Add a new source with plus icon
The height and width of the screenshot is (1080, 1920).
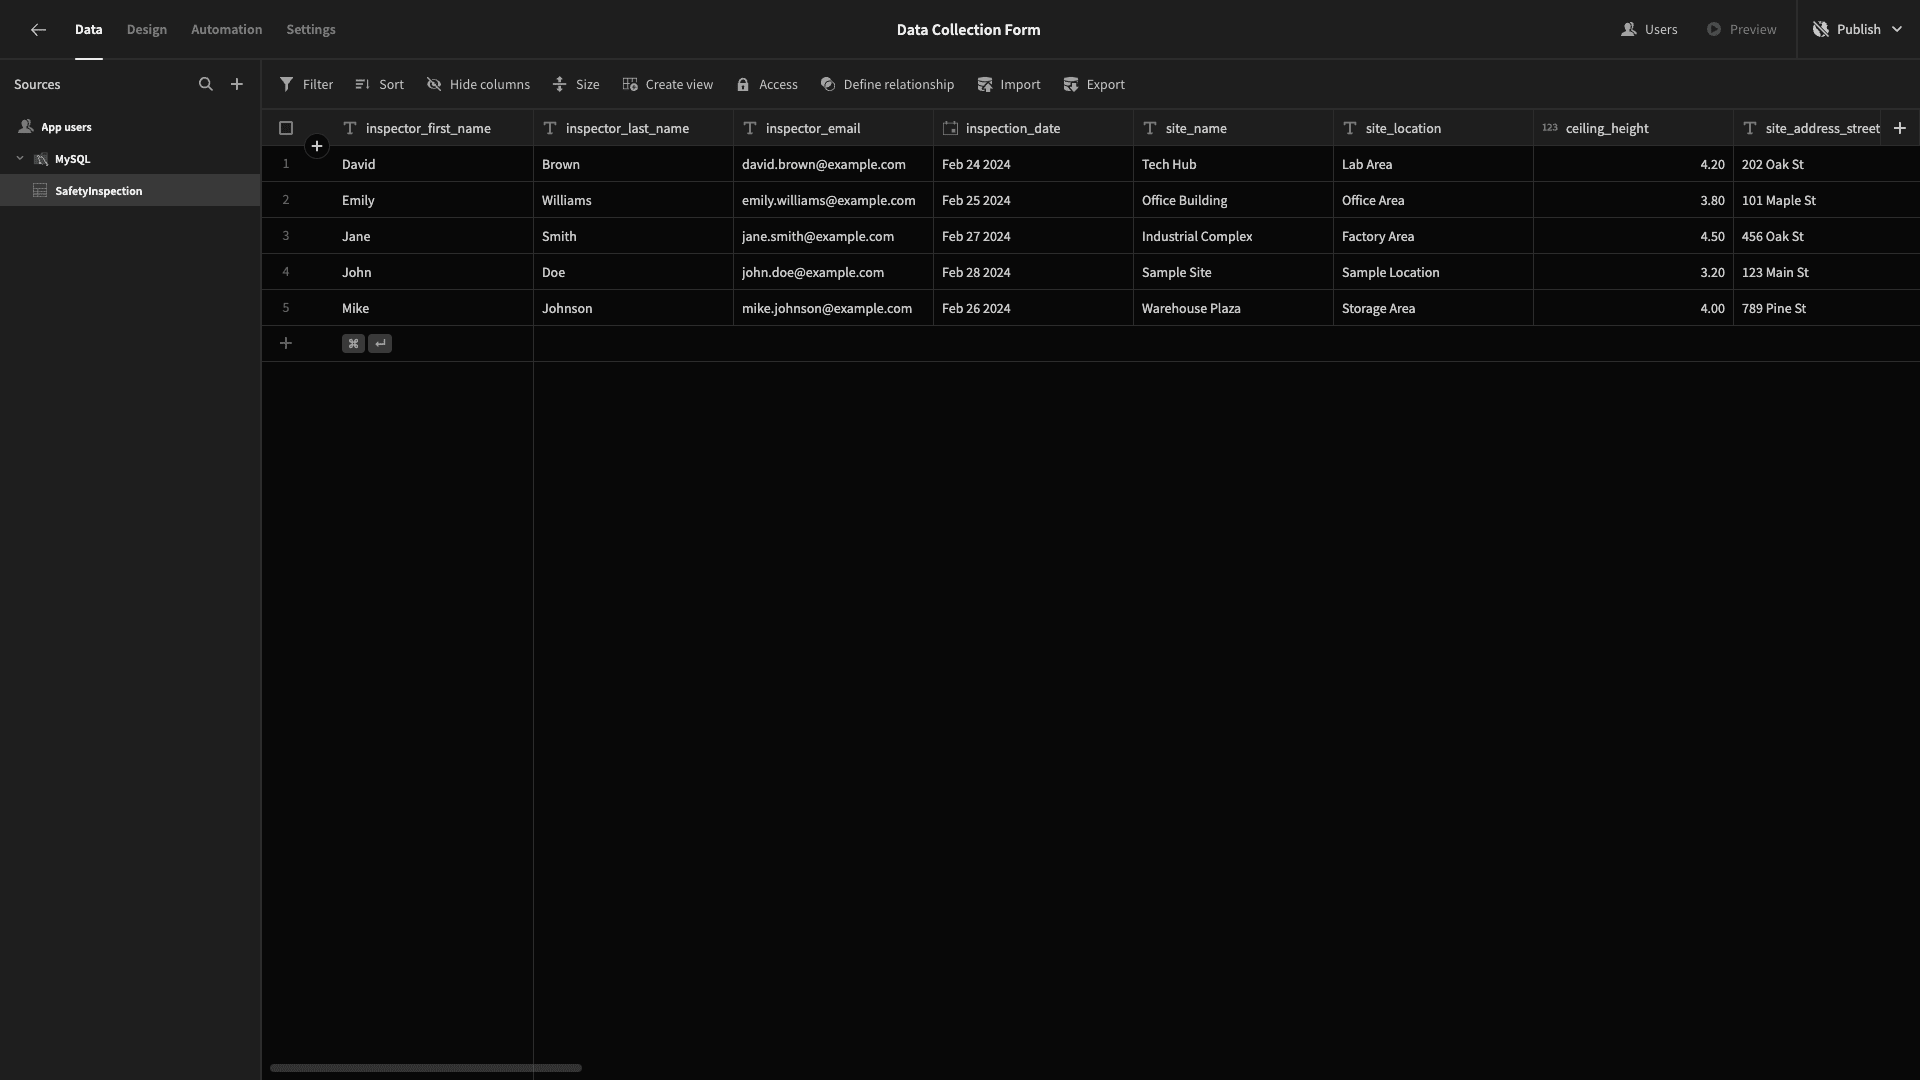point(237,85)
